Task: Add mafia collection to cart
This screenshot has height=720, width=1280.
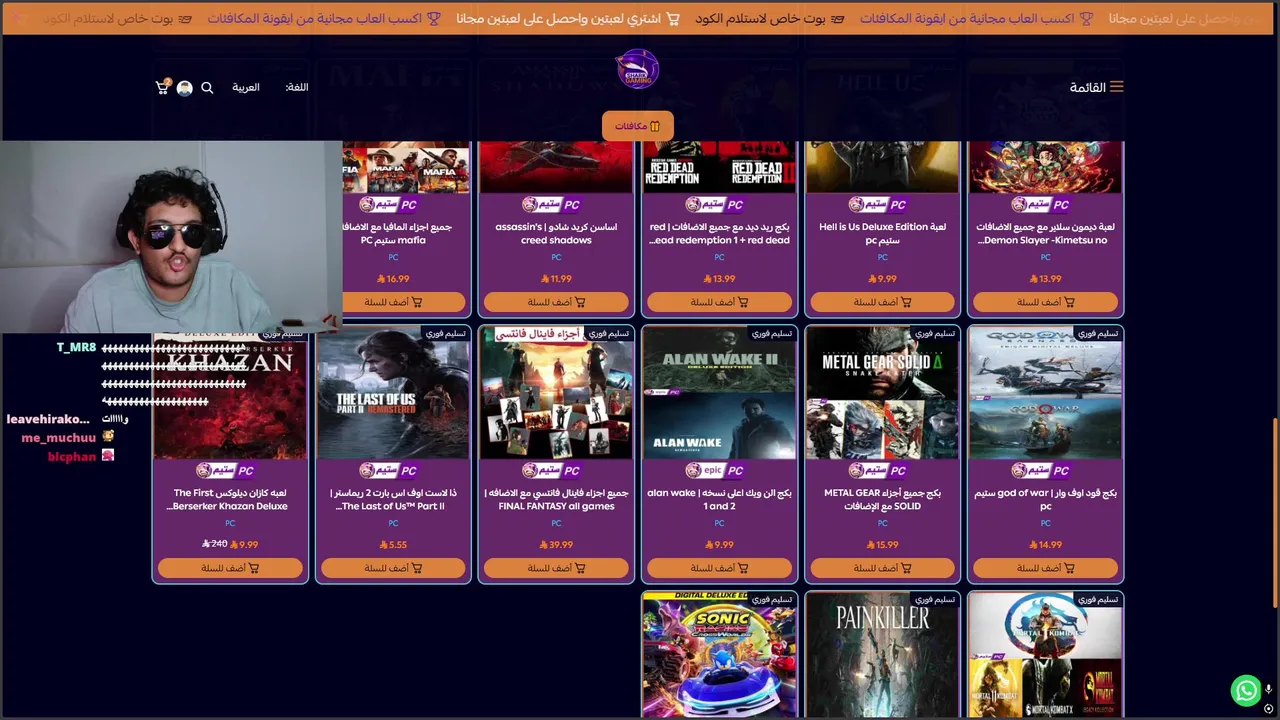Action: 393,302
